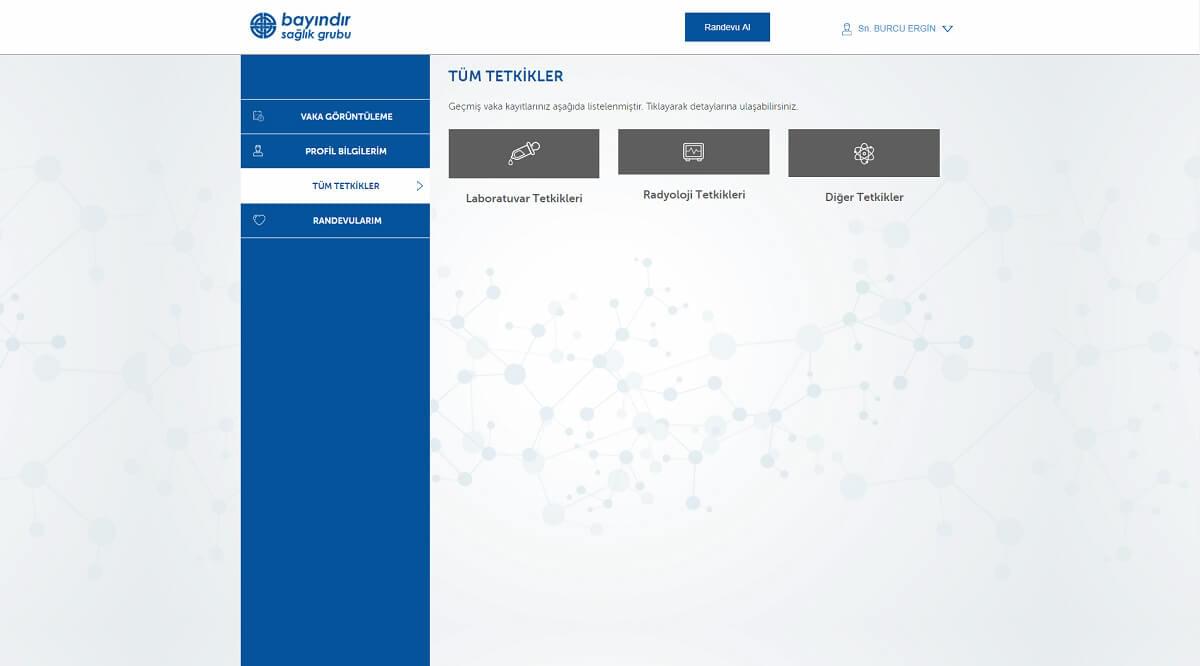1200x666 pixels.
Task: Click the Radyoloji Tetkikleri label
Action: (x=693, y=195)
